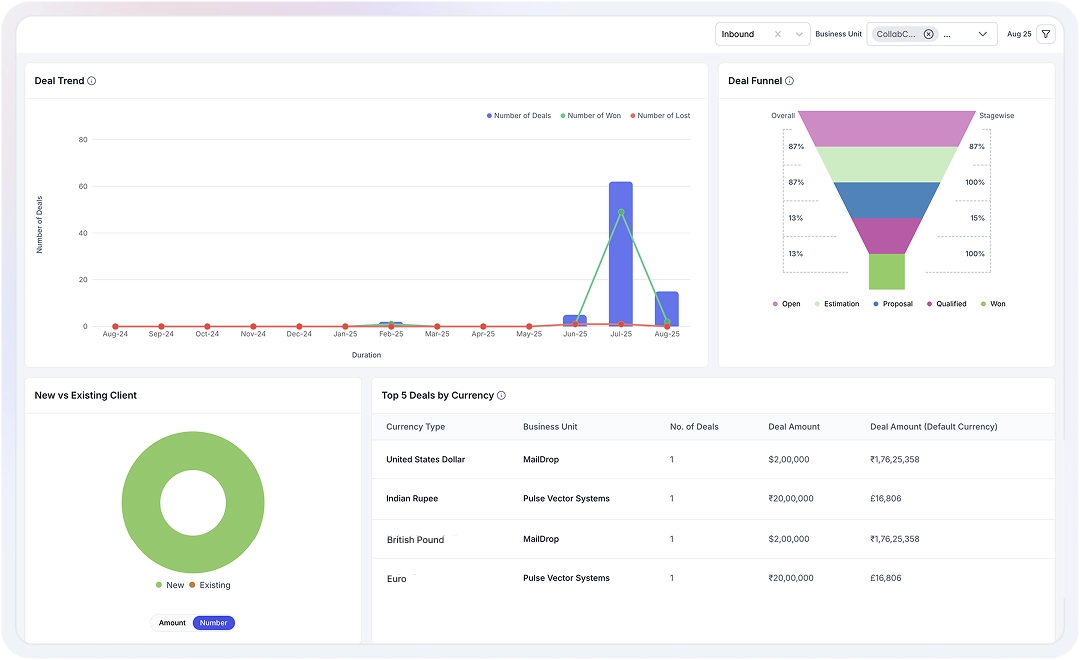The image size is (1080, 660).
Task: Toggle the Number of Won legend entry
Action: click(x=591, y=115)
